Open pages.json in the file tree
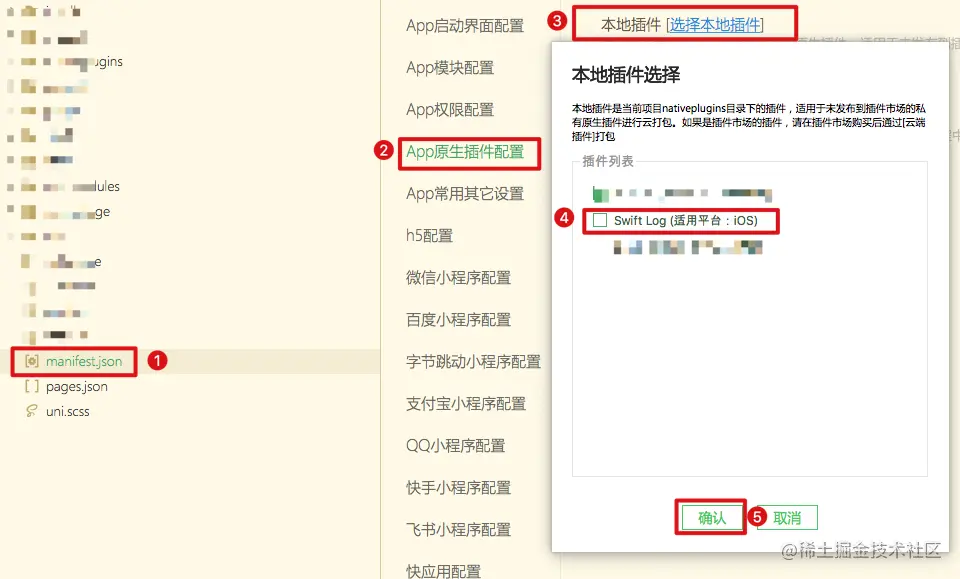The height and width of the screenshot is (579, 960). [77, 386]
